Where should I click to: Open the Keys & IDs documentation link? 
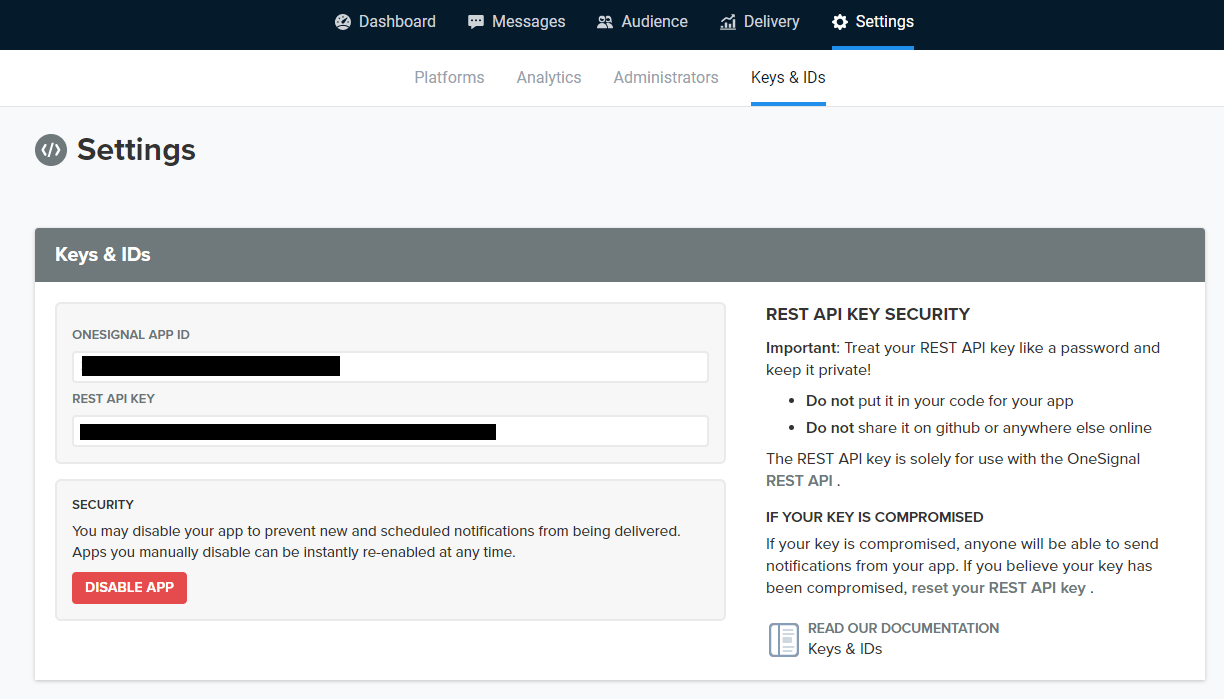(x=845, y=649)
